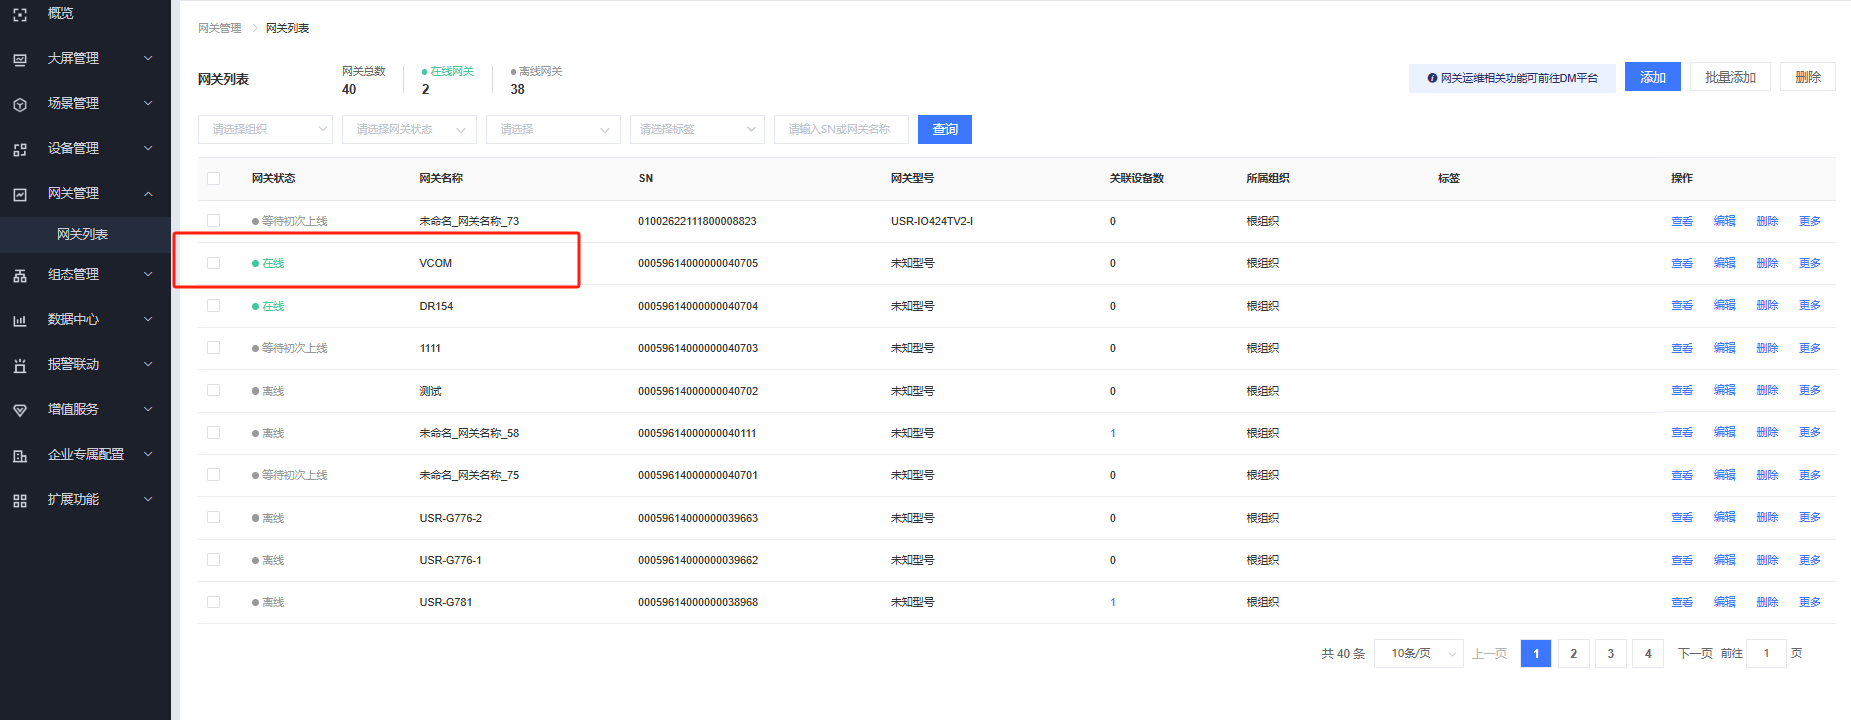The image size is (1851, 720).
Task: Open 网关列表 in the sidebar menu
Action: click(82, 234)
